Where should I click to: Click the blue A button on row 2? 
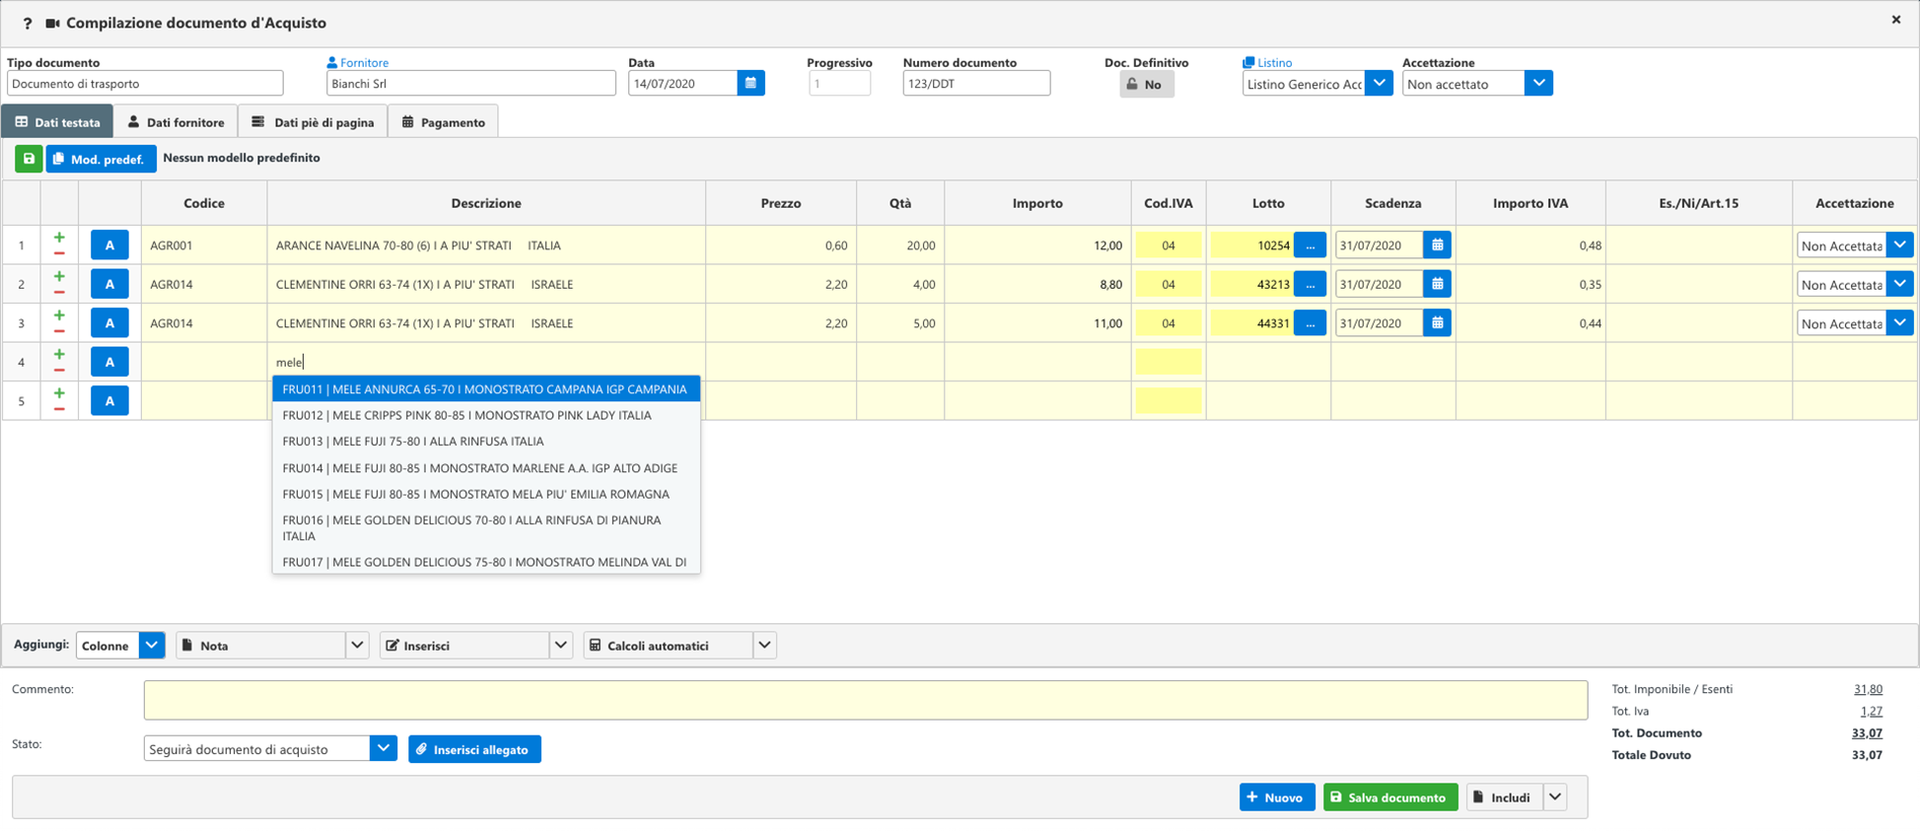tap(110, 284)
